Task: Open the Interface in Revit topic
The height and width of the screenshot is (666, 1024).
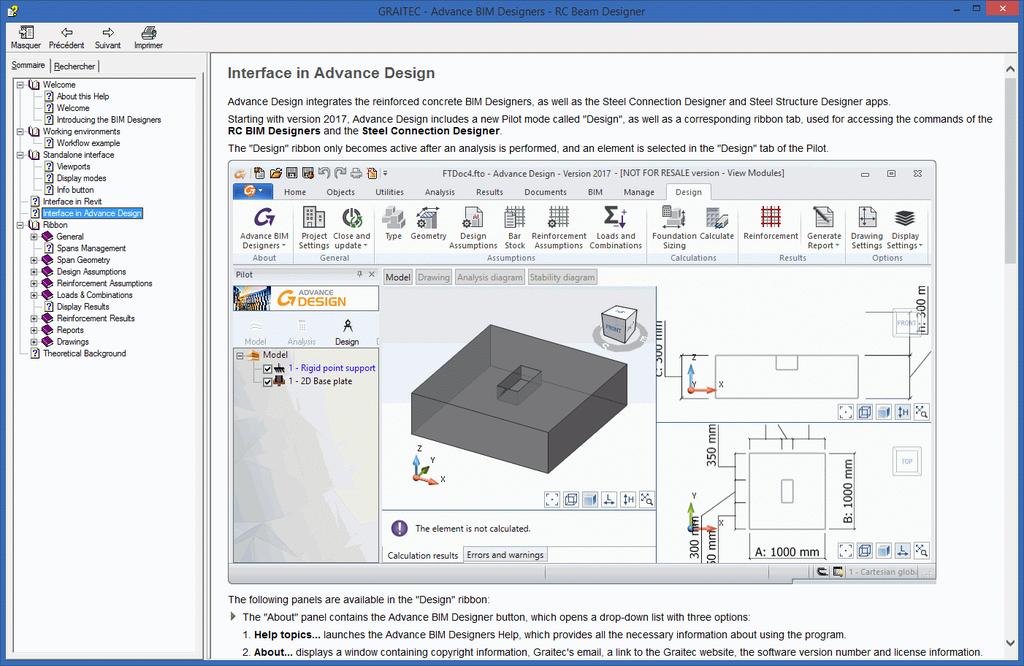Action: tap(72, 202)
